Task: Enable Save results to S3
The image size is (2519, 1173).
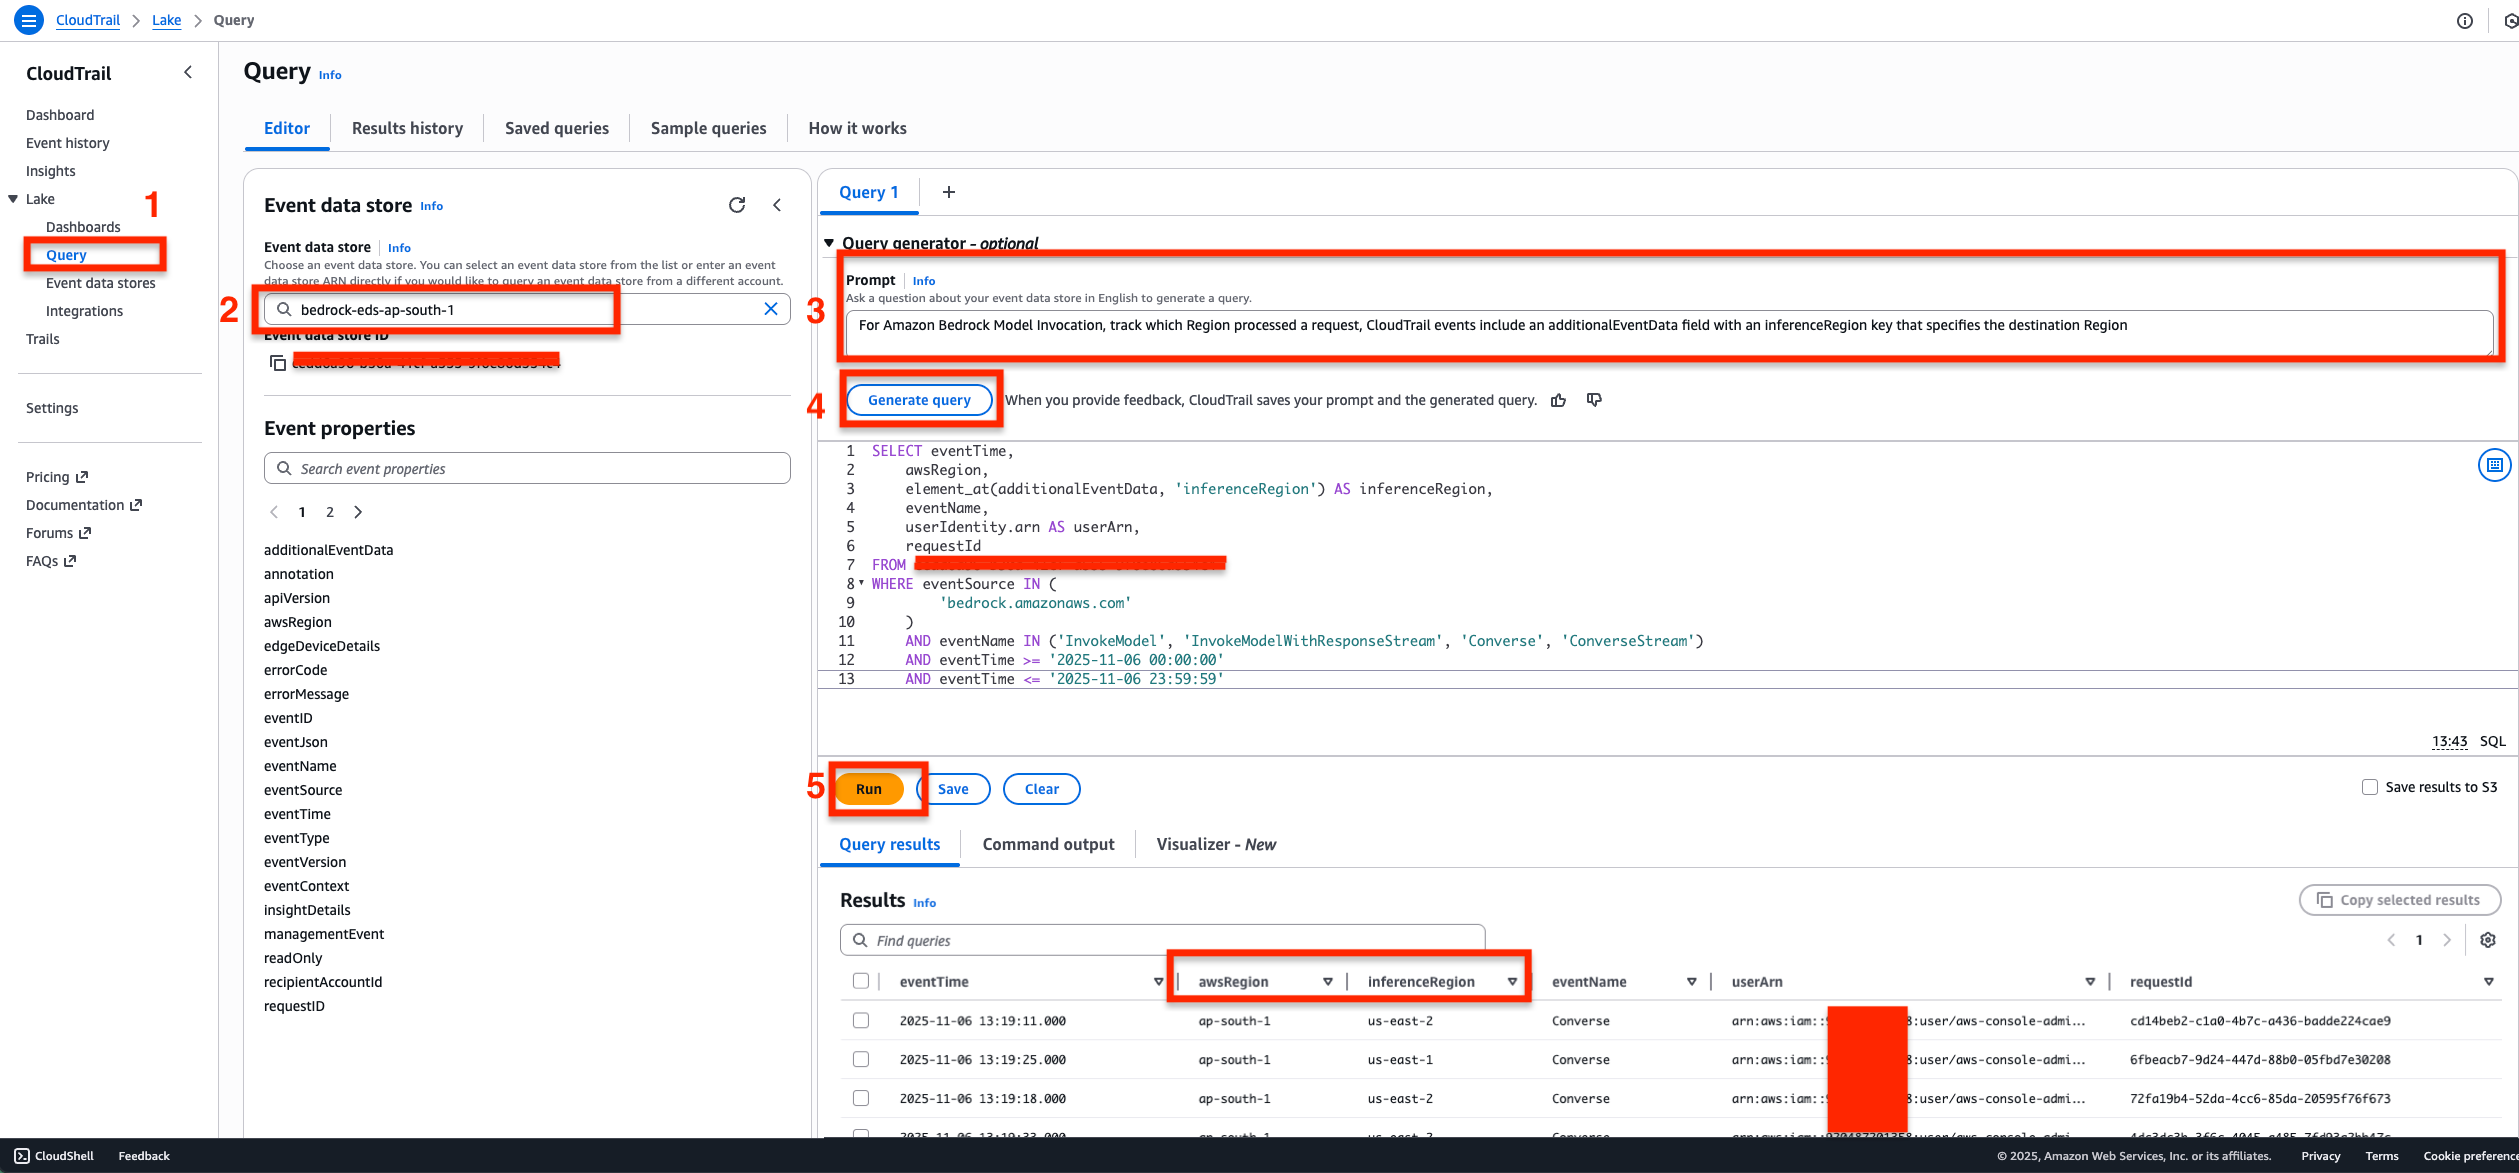Action: point(2369,787)
